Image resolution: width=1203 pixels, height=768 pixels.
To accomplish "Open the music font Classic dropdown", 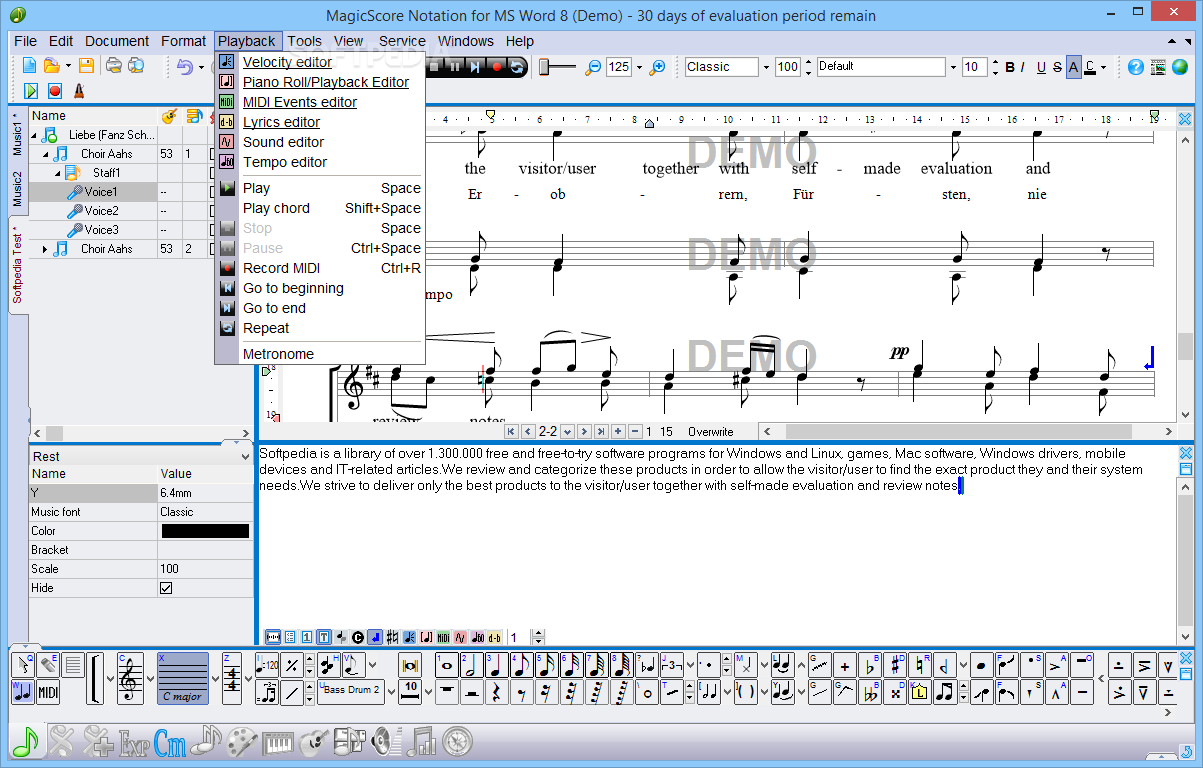I will tap(766, 67).
